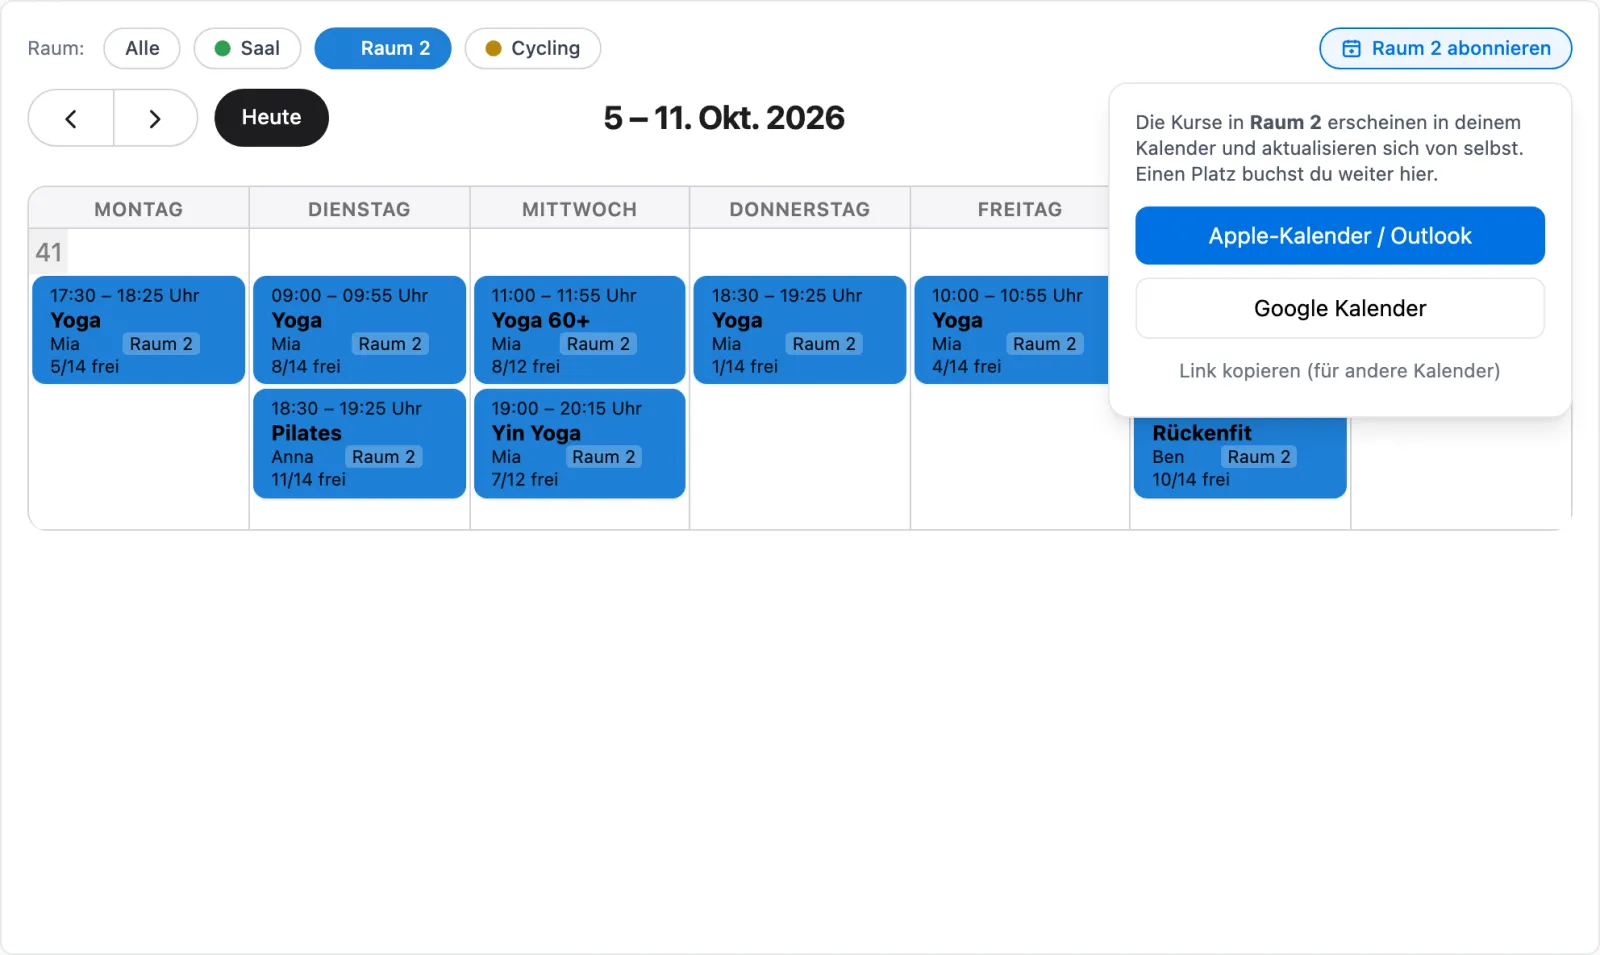
Task: Open the Pilates class with Anna
Action: pos(360,443)
